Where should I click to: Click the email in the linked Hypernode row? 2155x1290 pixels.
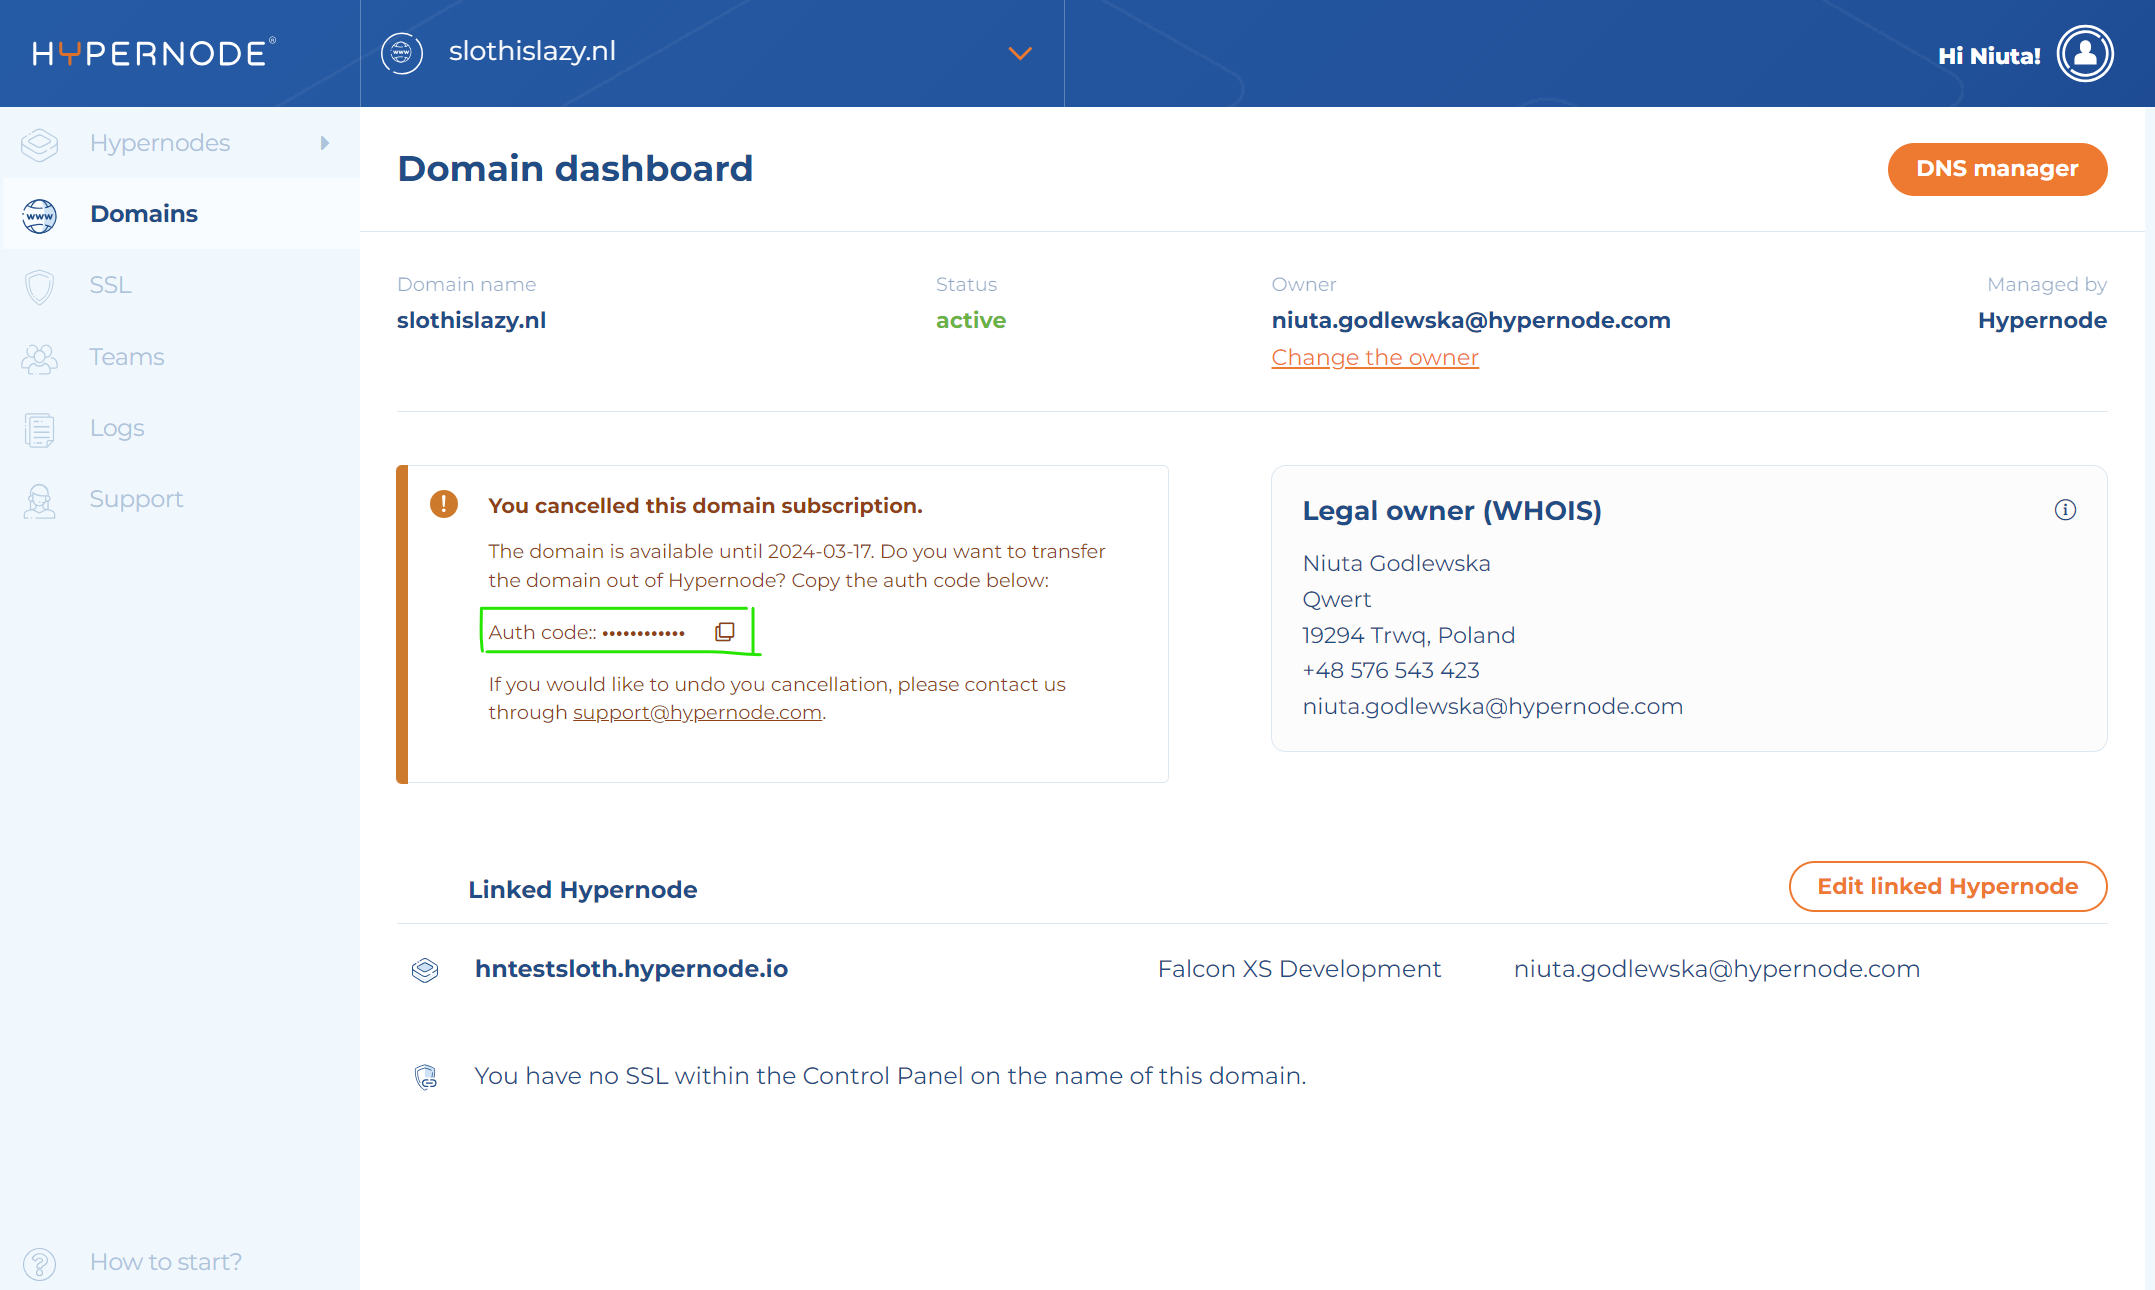point(1717,969)
